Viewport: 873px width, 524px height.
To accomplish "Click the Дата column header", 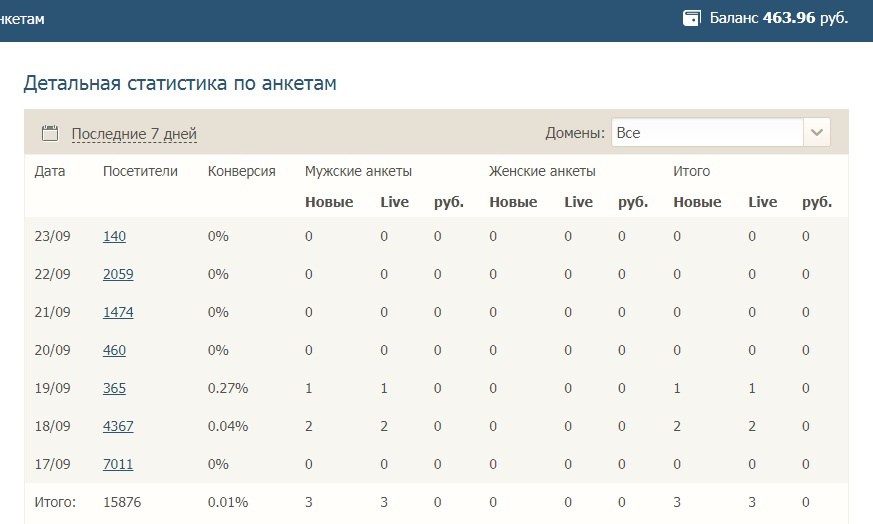I will (x=50, y=171).
